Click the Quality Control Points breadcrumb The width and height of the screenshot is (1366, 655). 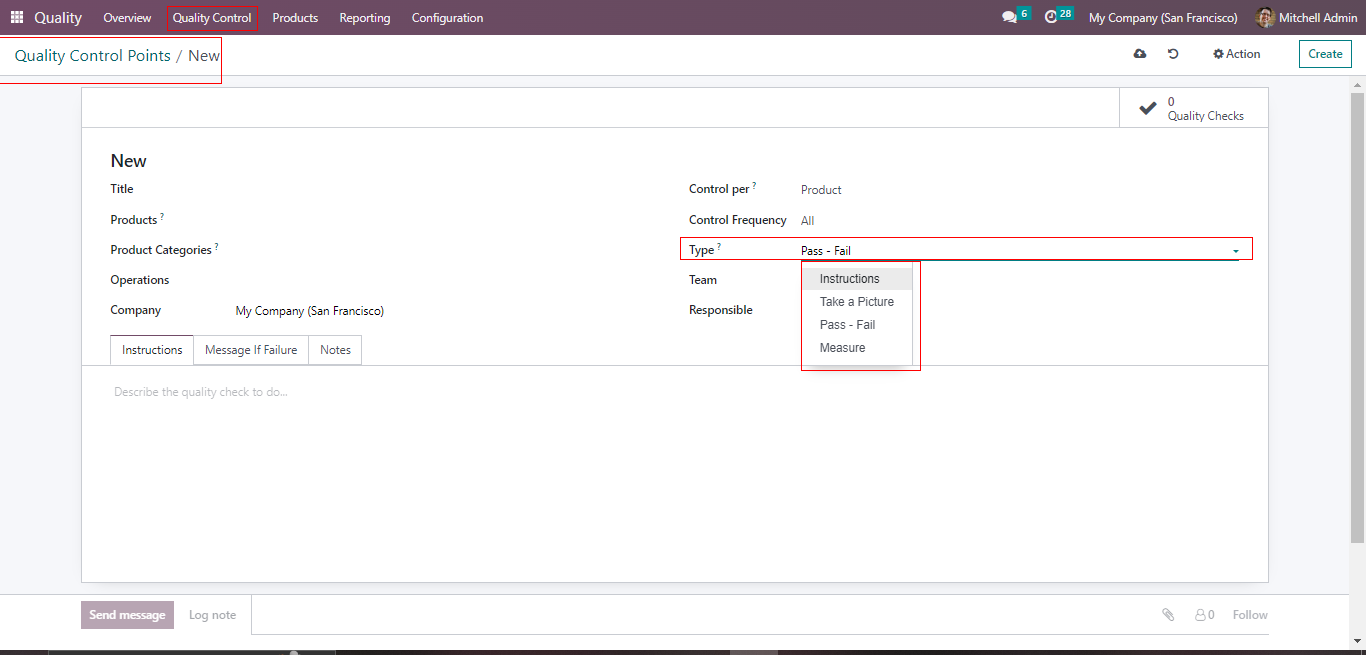(92, 56)
